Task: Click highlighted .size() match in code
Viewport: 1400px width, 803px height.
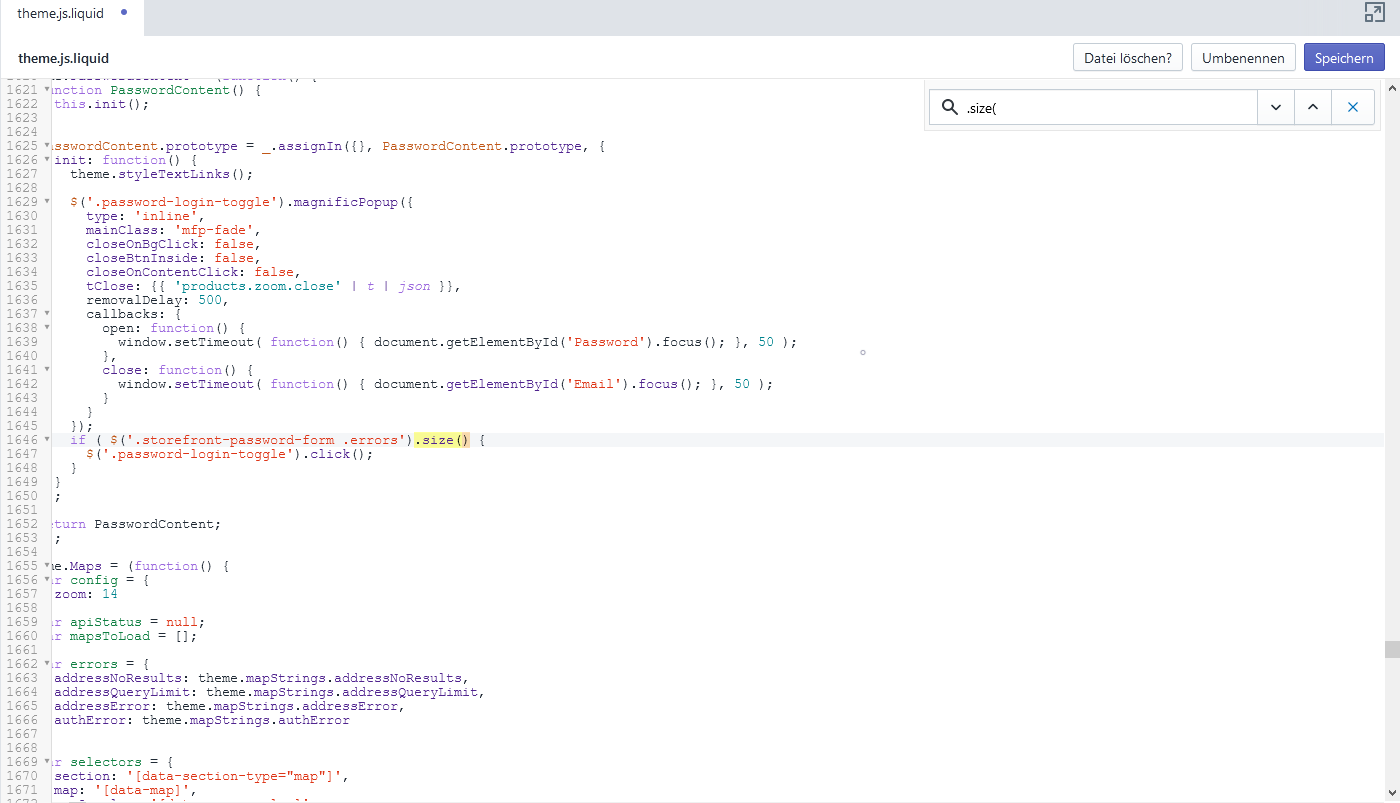Action: pos(442,440)
